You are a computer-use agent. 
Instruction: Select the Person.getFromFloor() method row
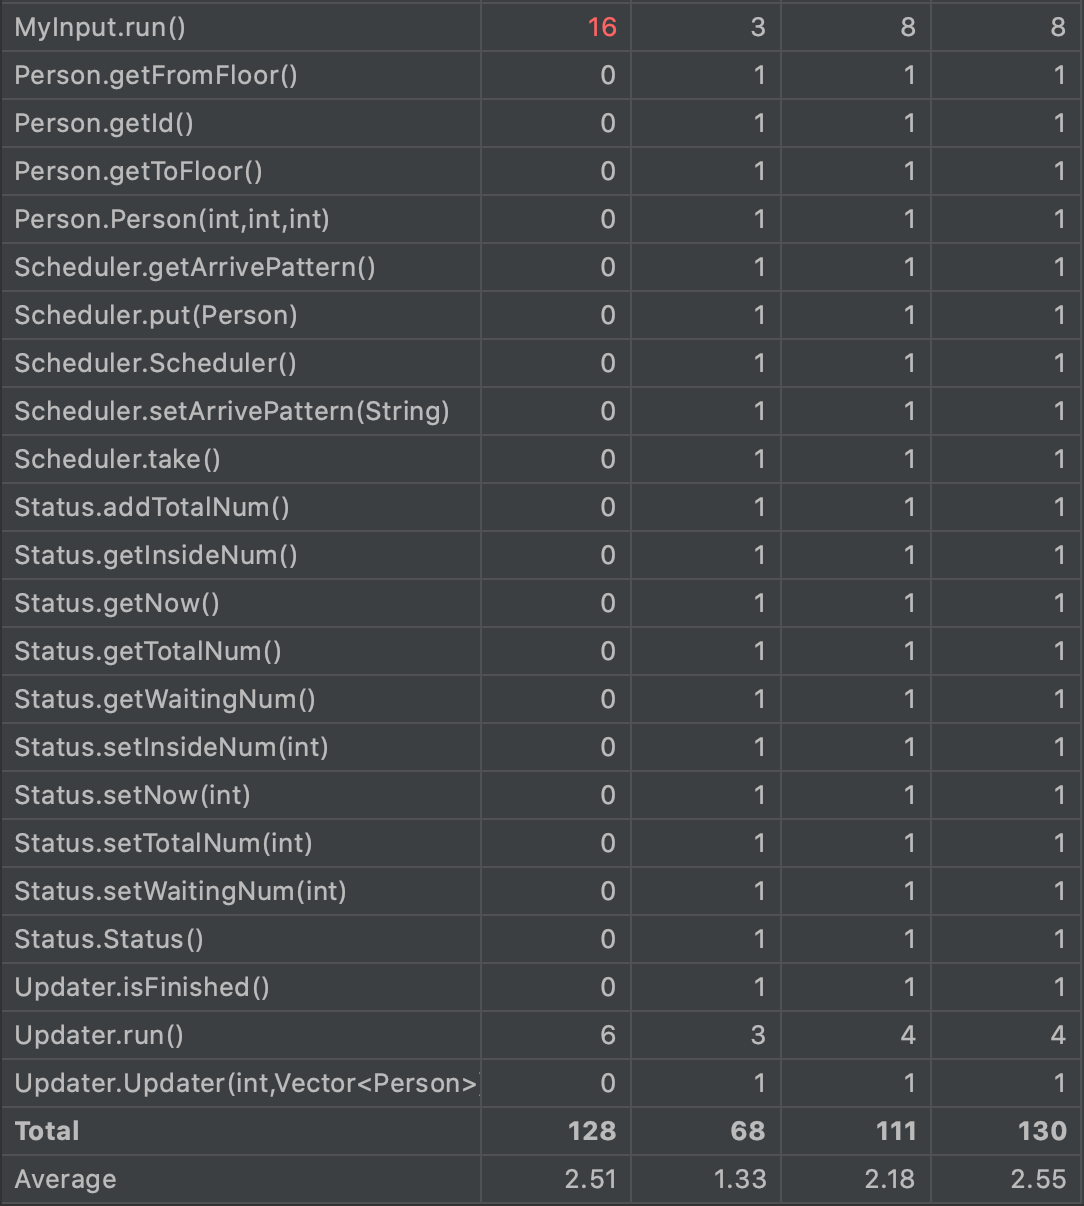pyautogui.click(x=156, y=75)
